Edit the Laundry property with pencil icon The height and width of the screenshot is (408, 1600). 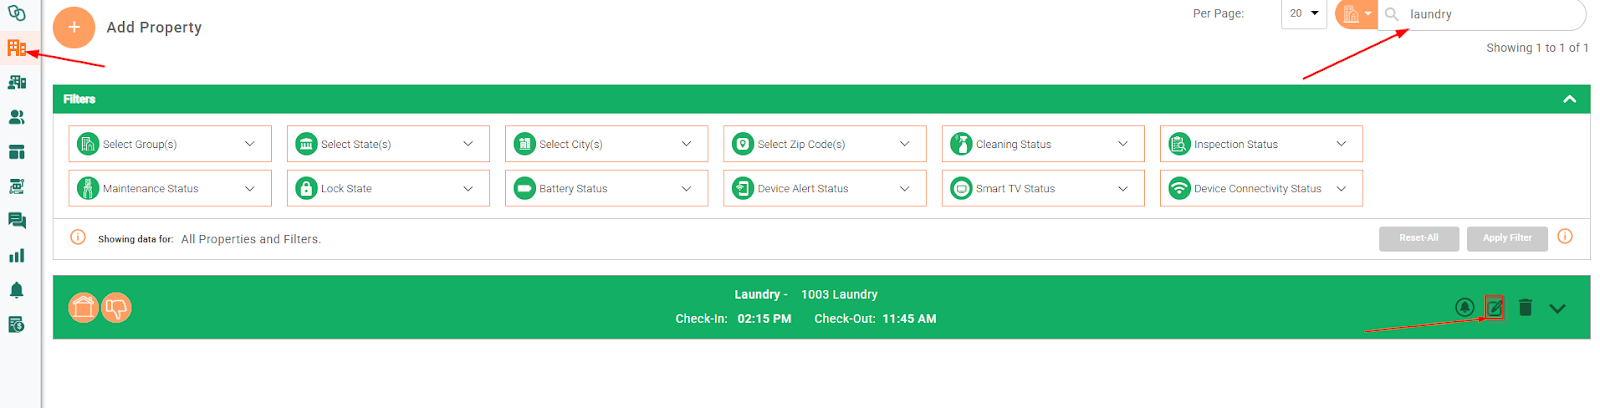click(x=1494, y=307)
